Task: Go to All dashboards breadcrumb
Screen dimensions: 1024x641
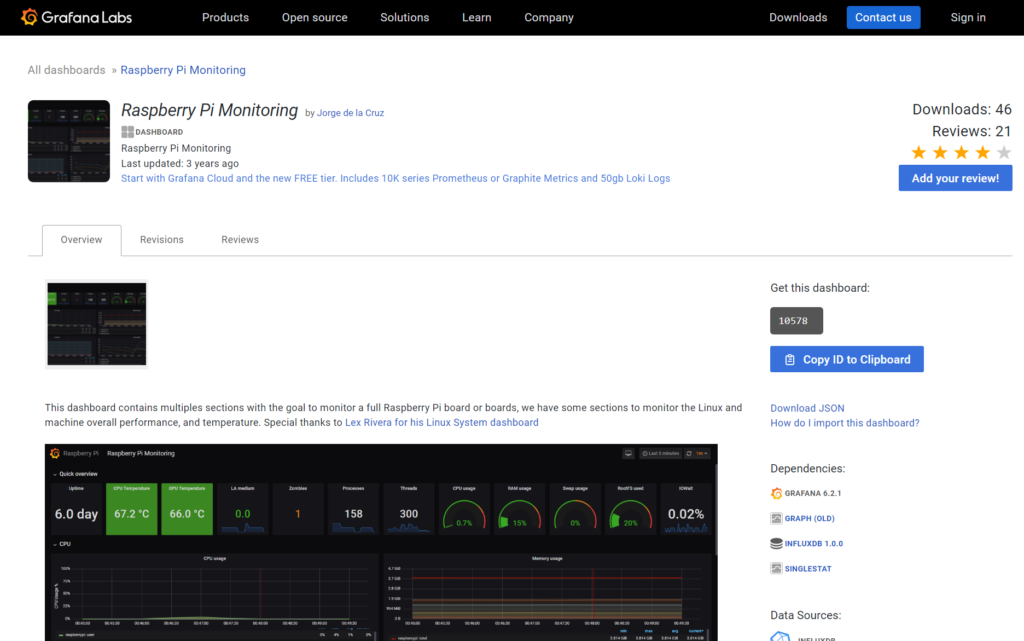Action: (66, 70)
